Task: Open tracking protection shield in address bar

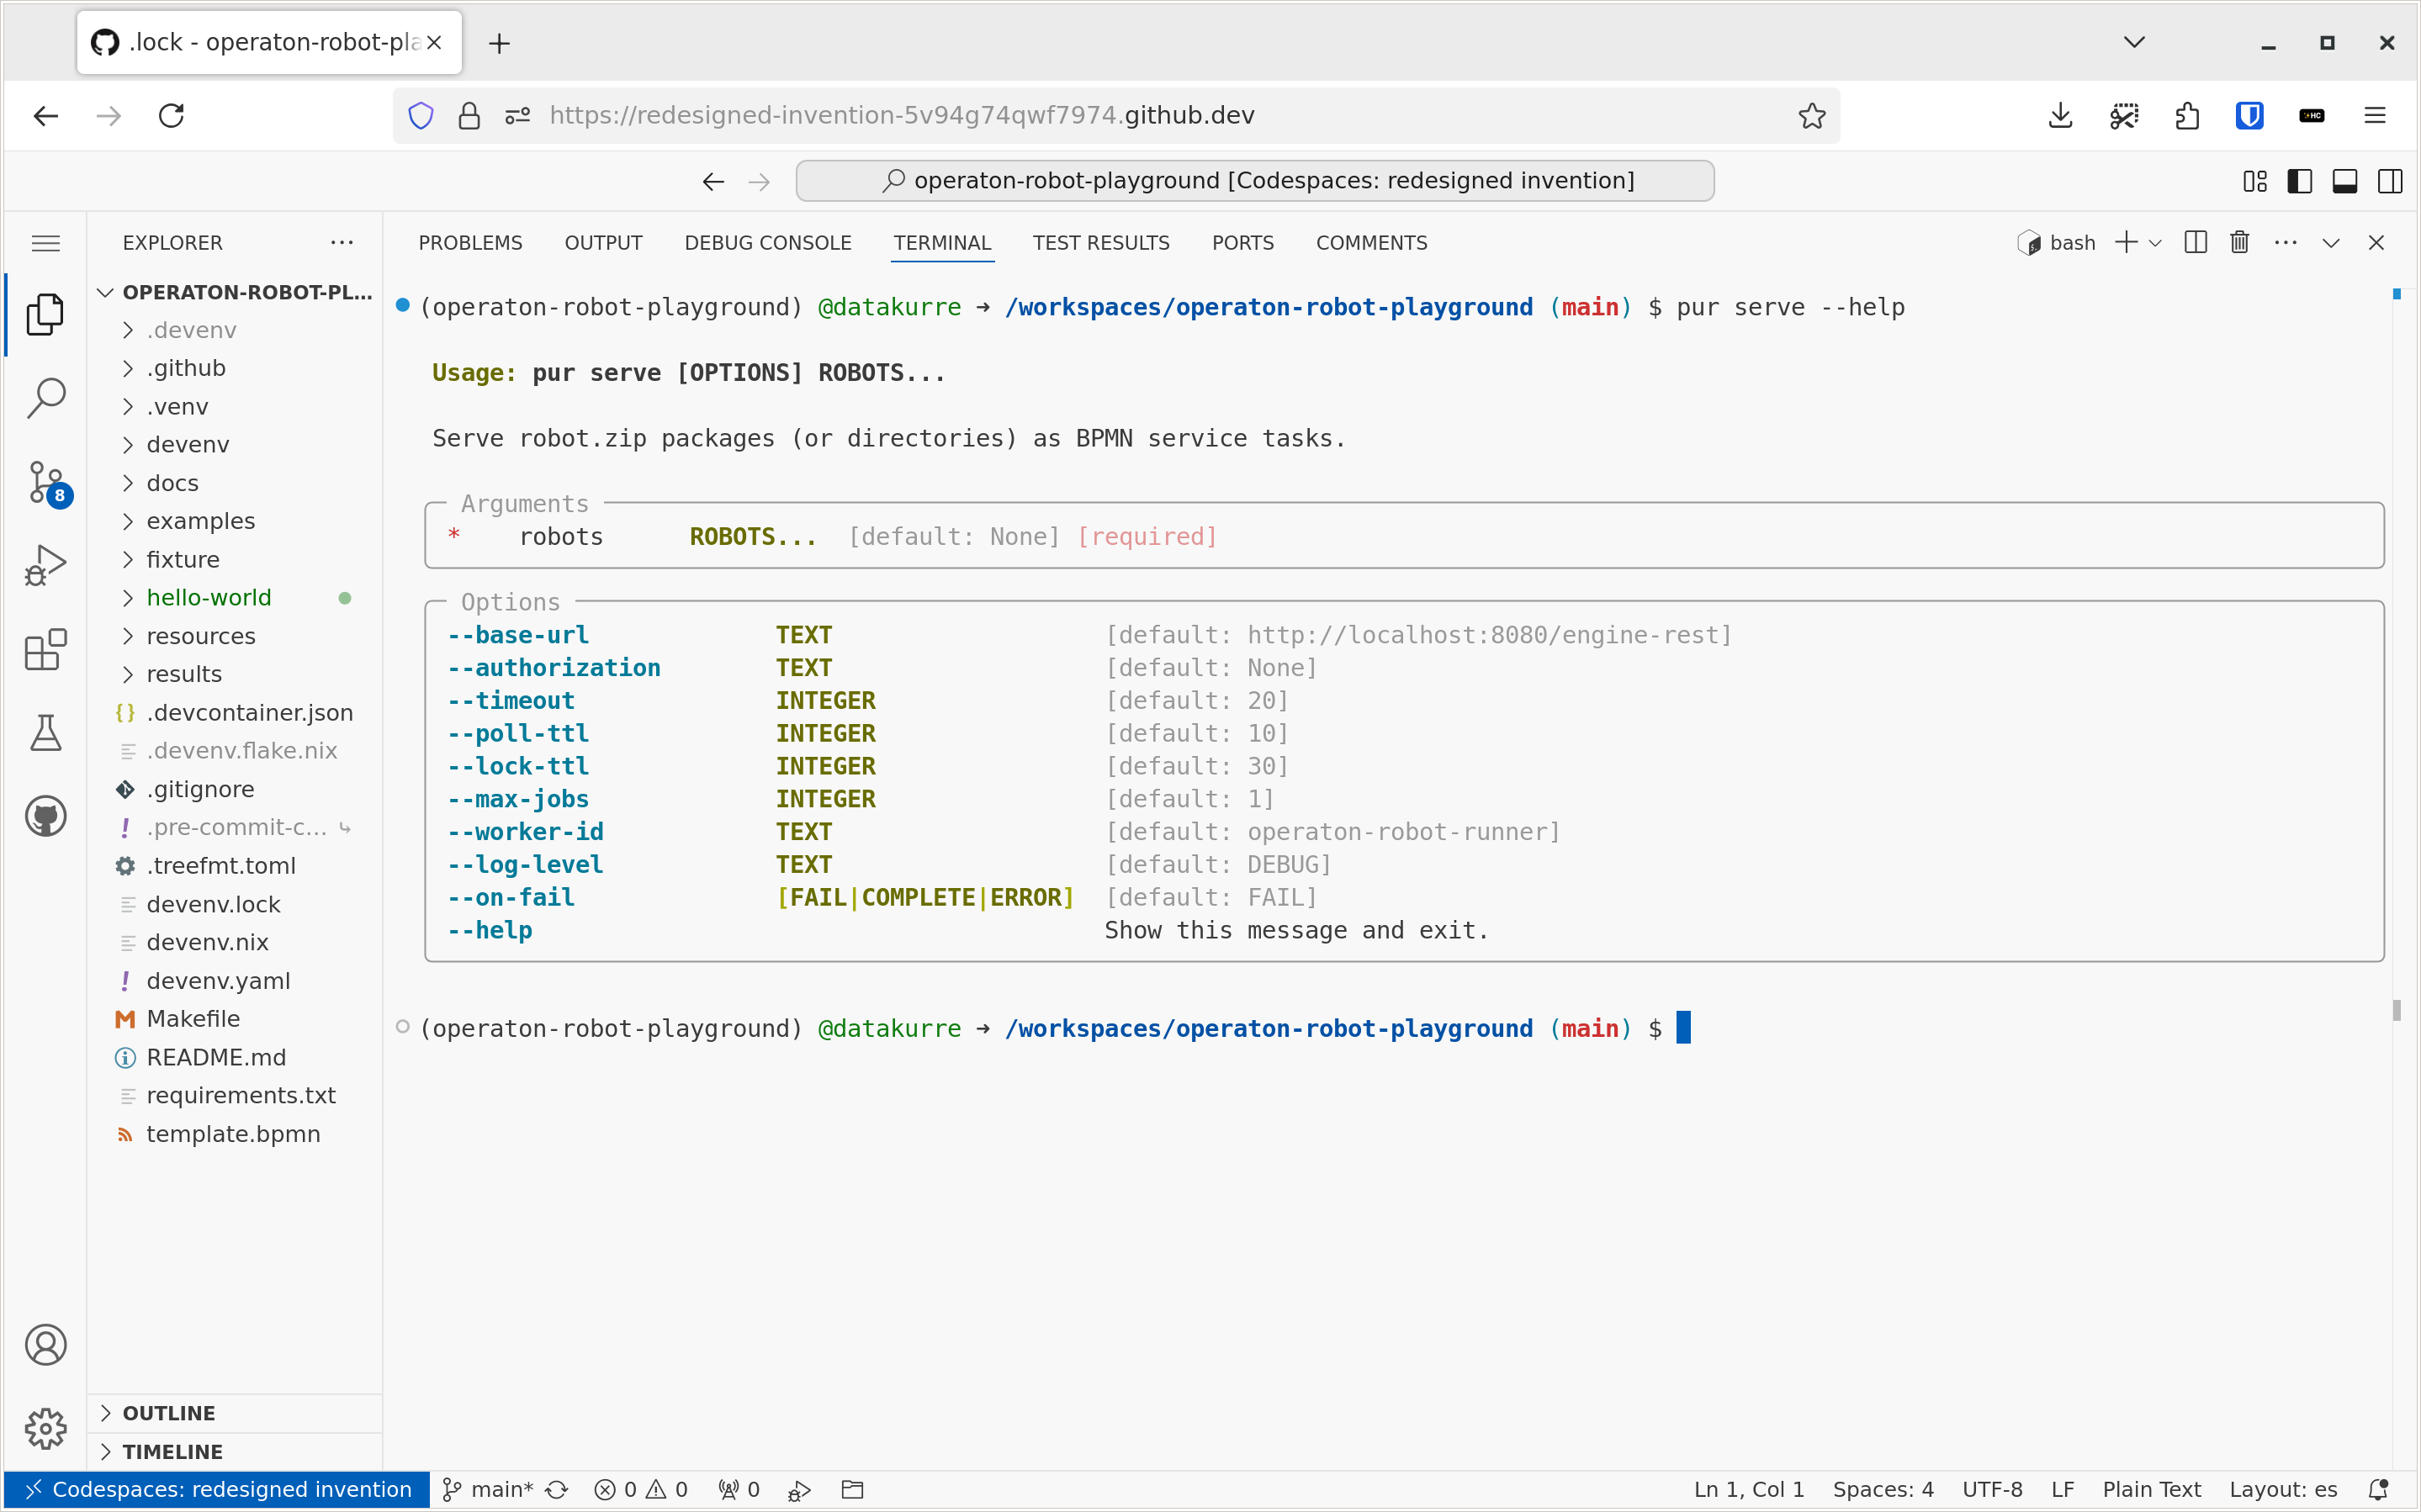Action: 421,116
